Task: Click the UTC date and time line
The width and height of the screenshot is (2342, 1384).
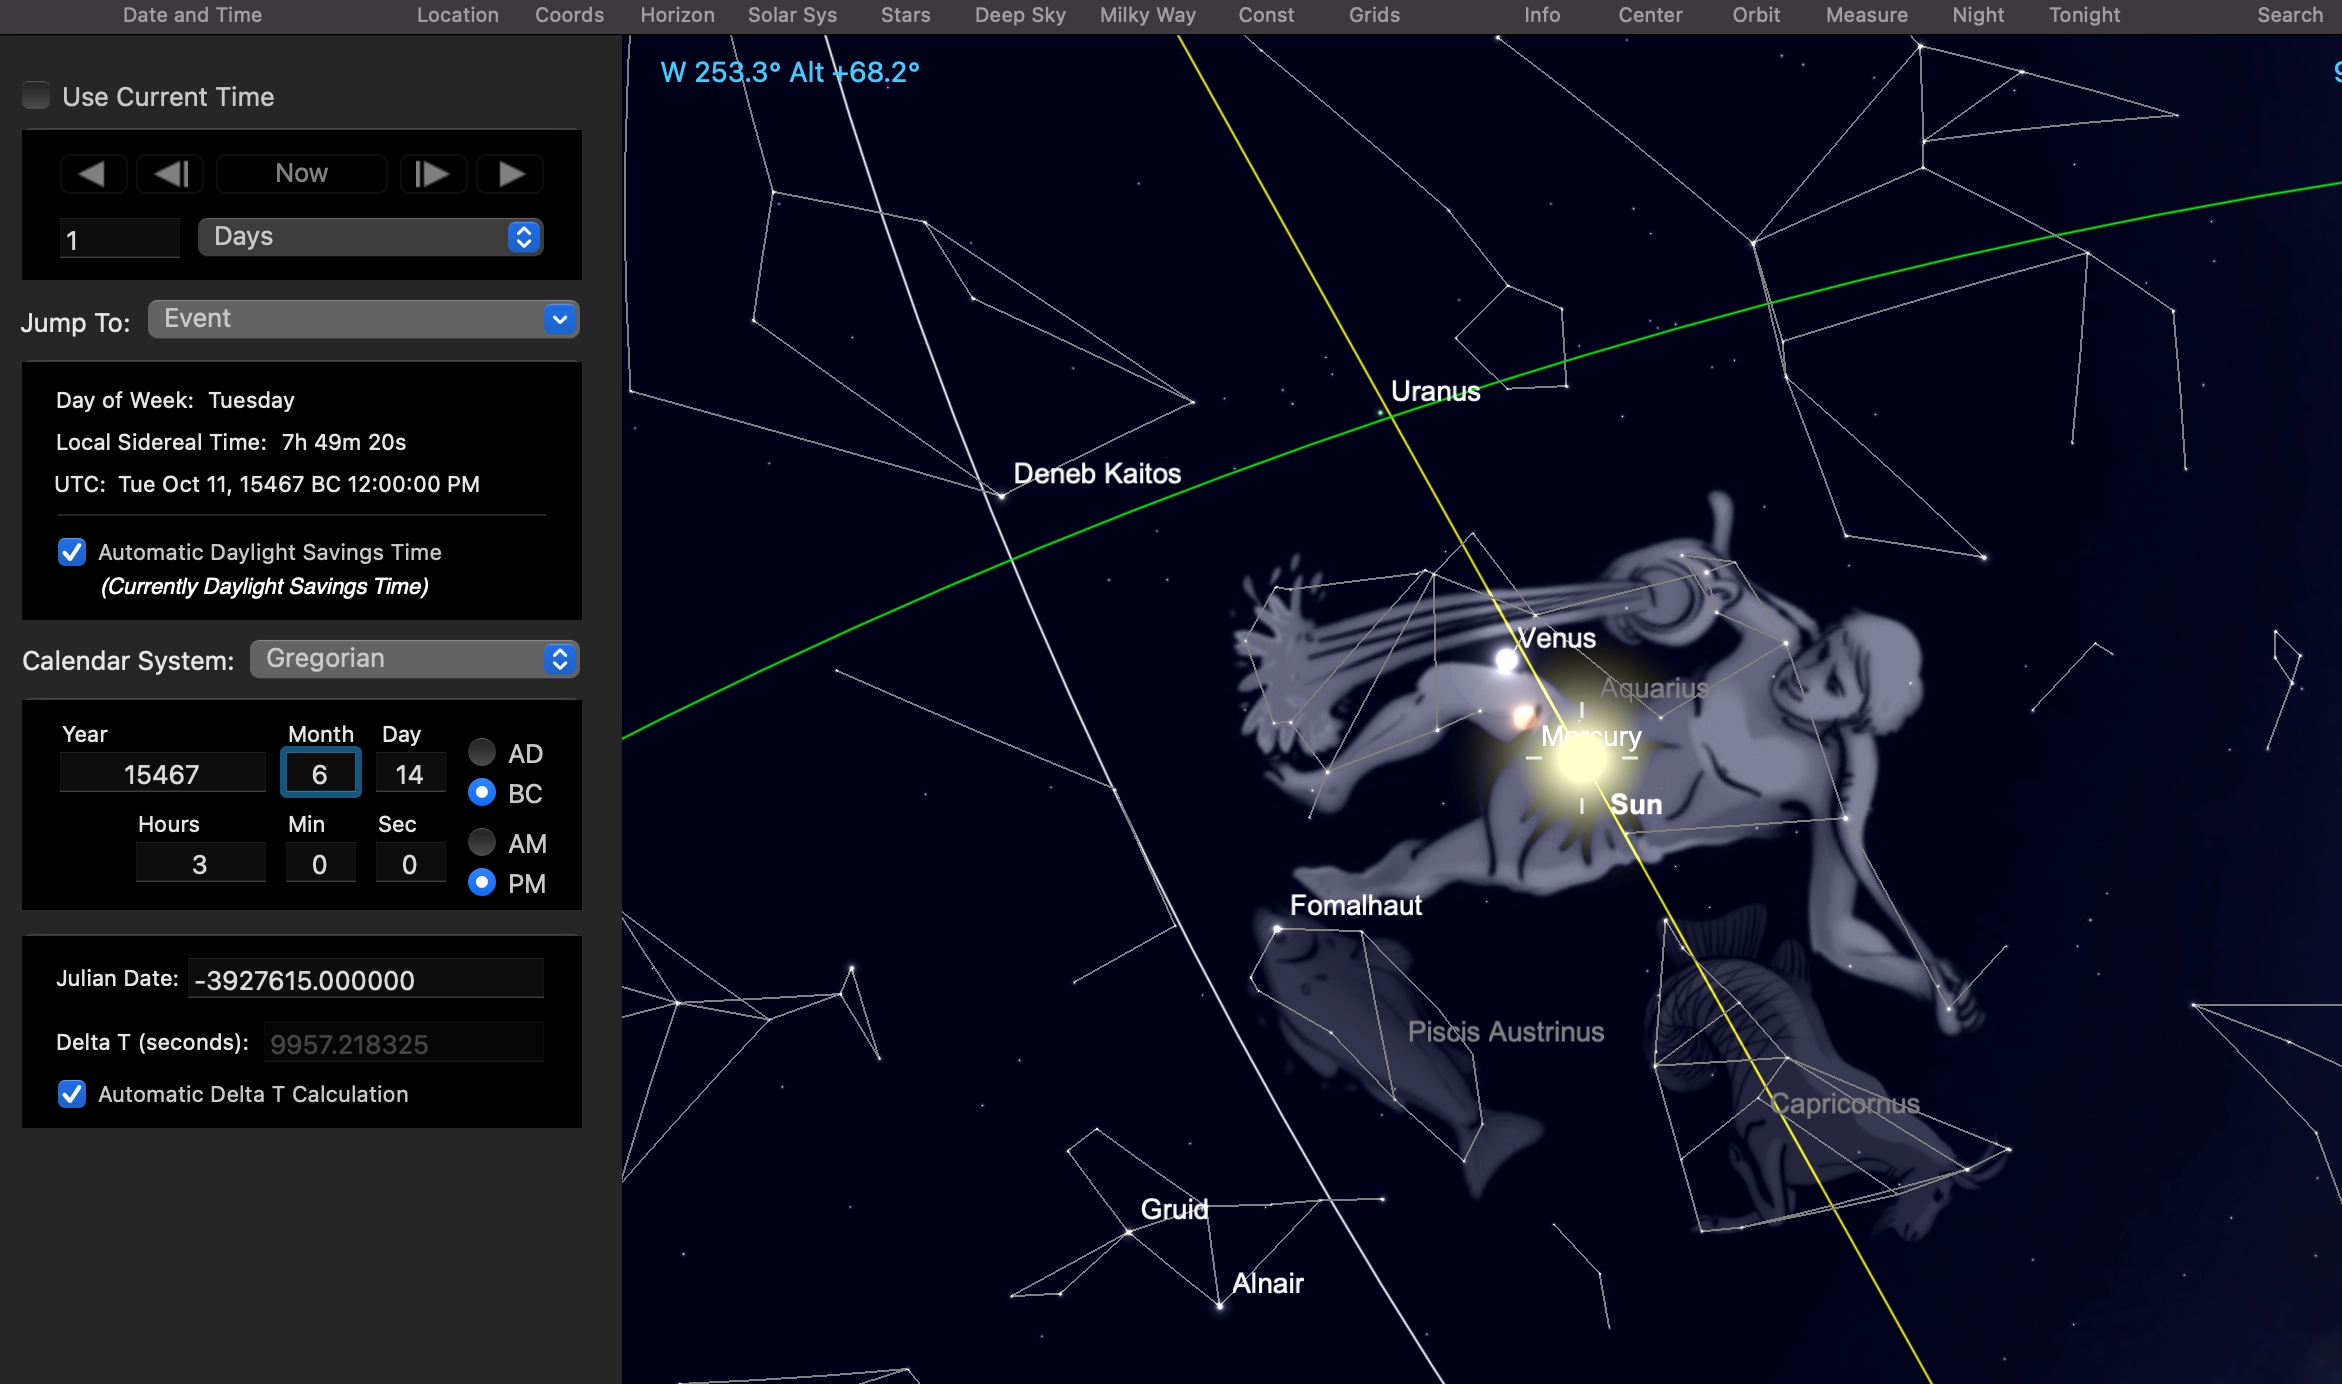Action: (267, 485)
